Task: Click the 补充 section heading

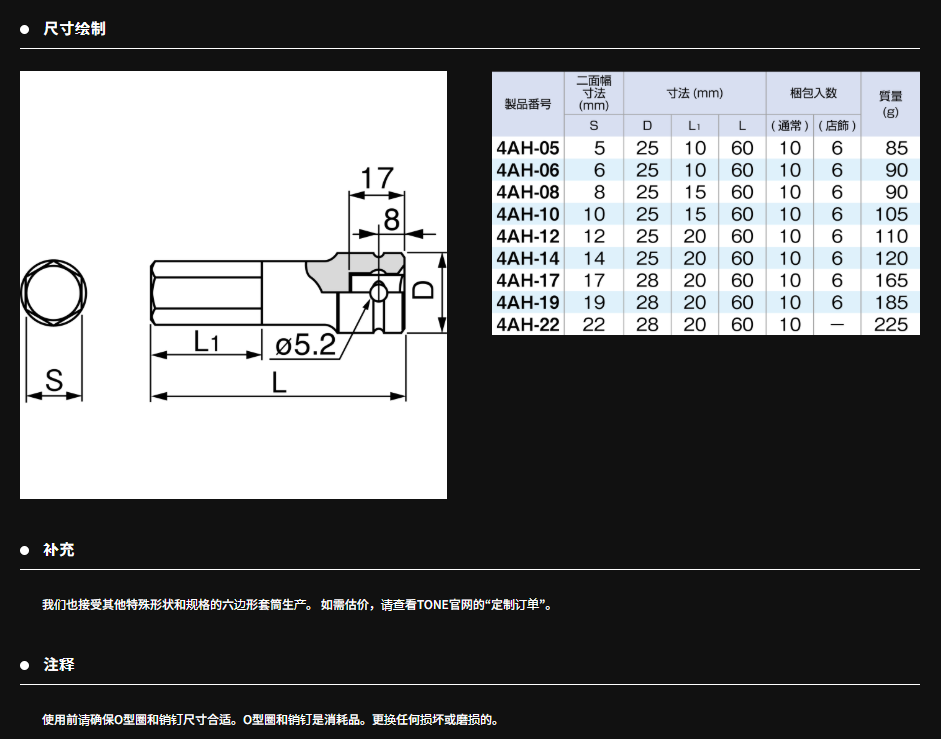Action: click(58, 550)
